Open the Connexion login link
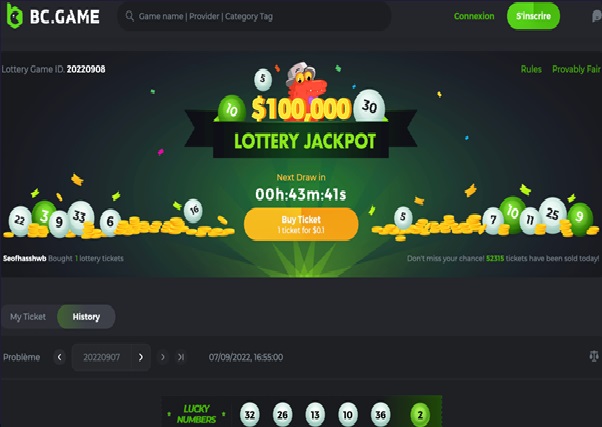The image size is (602, 427). tap(474, 16)
